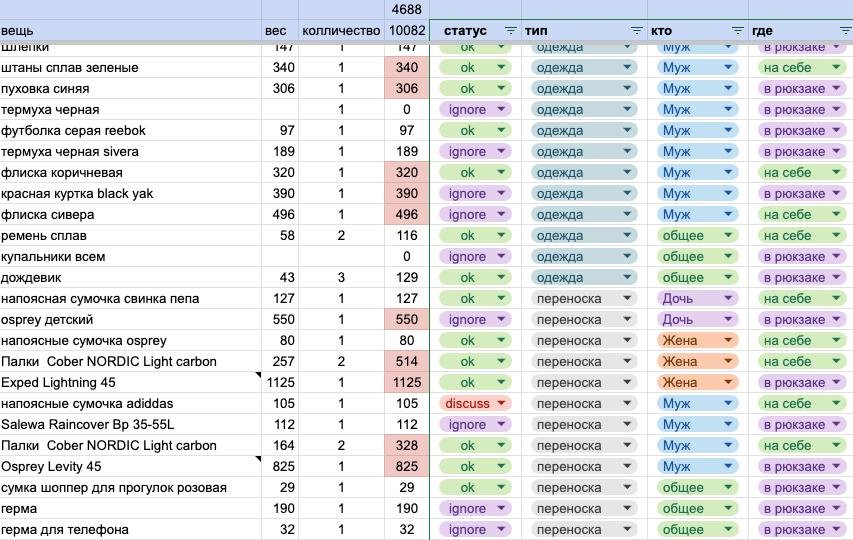
Task: Open где dropdown for штаны сплав зеленые
Action: 836,68
